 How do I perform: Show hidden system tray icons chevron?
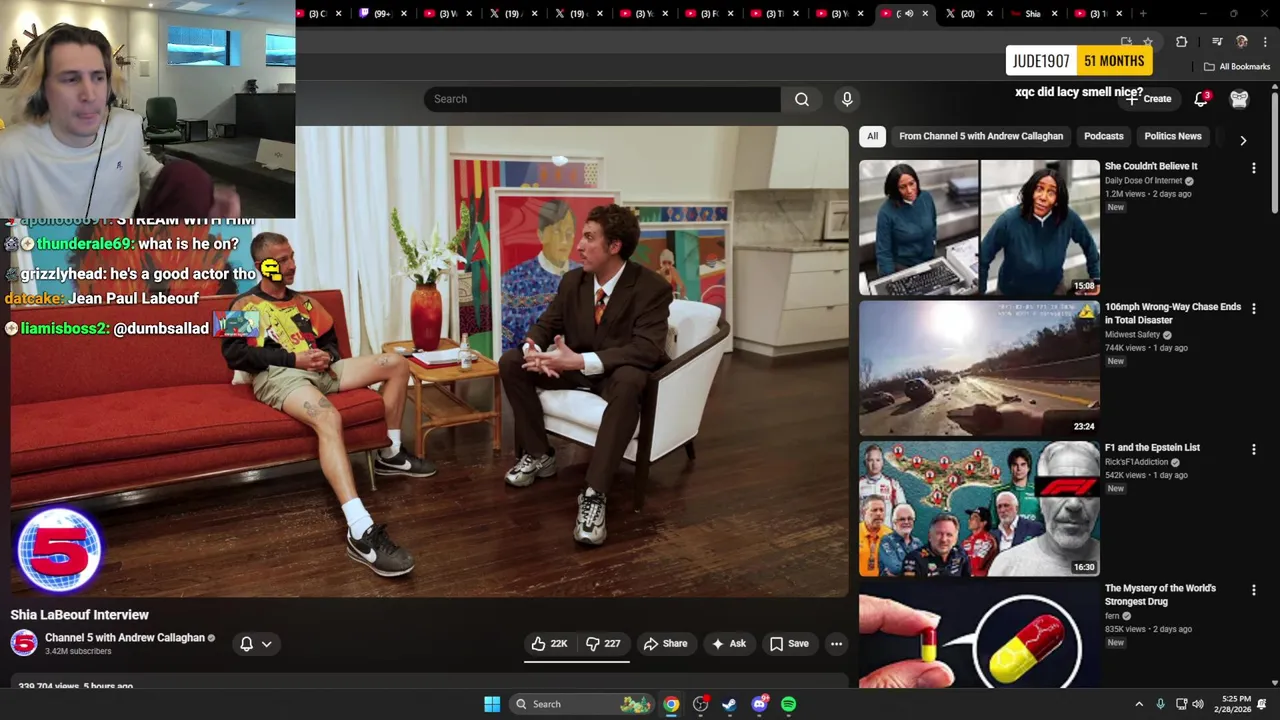click(x=1138, y=704)
